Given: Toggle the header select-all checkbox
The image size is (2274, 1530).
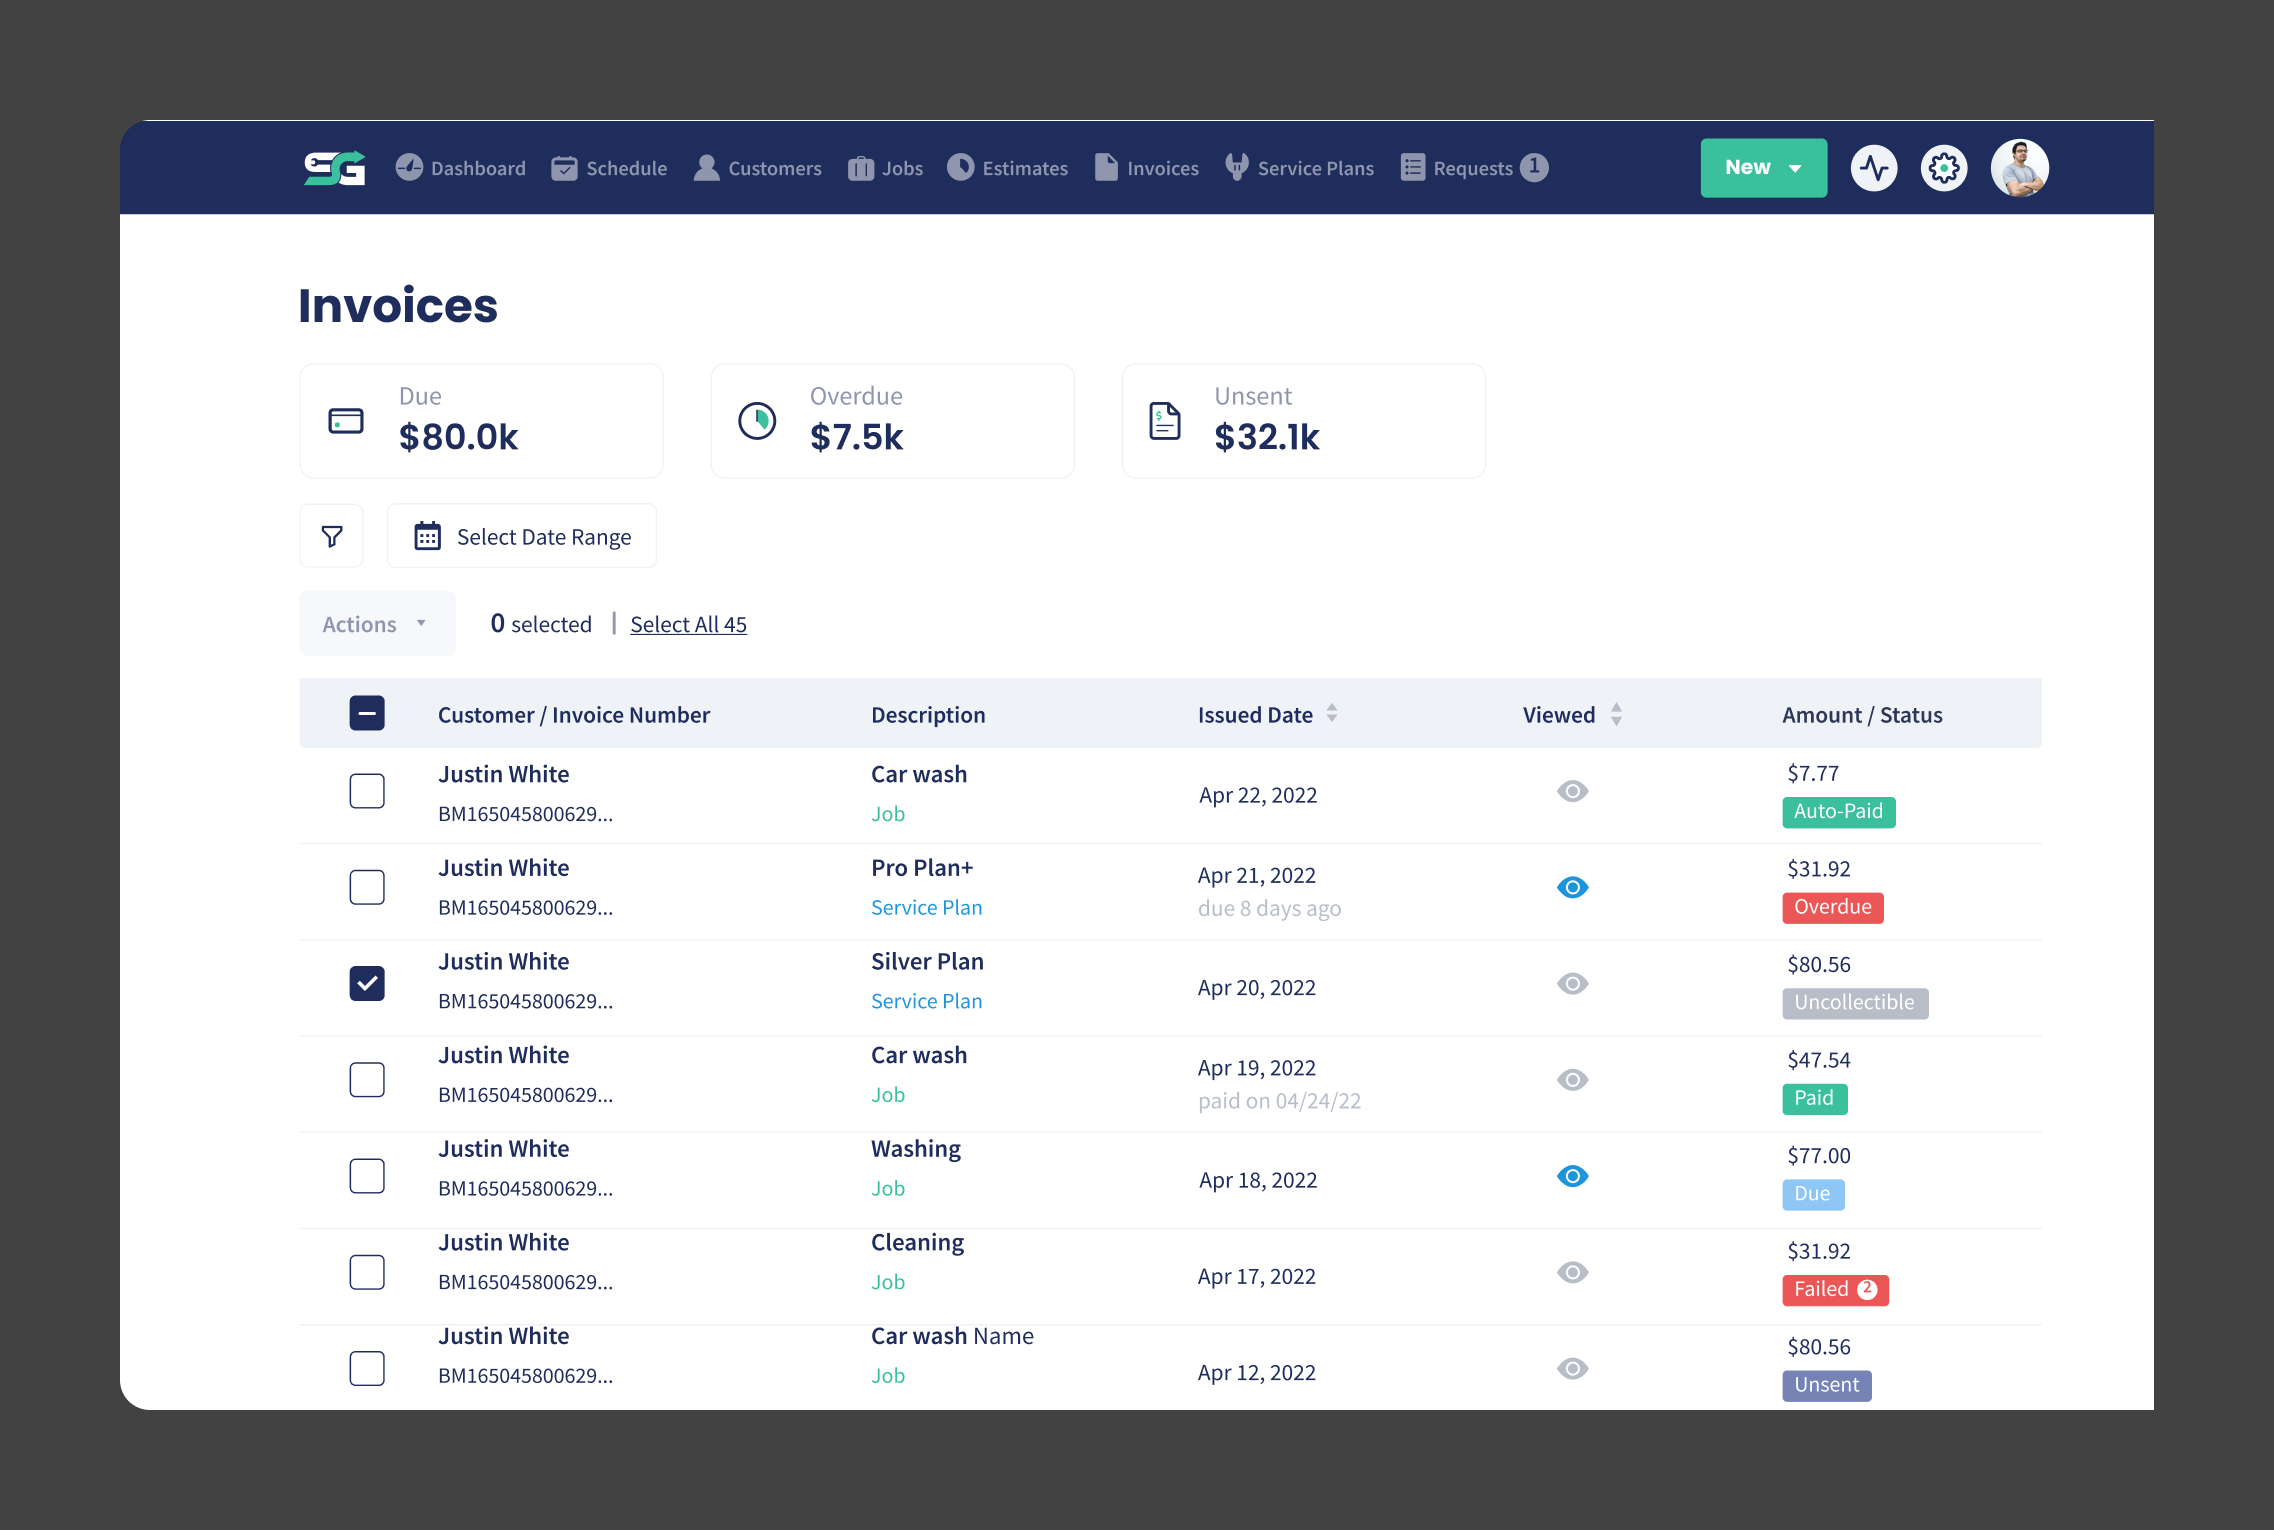Looking at the screenshot, I should pos(367,713).
